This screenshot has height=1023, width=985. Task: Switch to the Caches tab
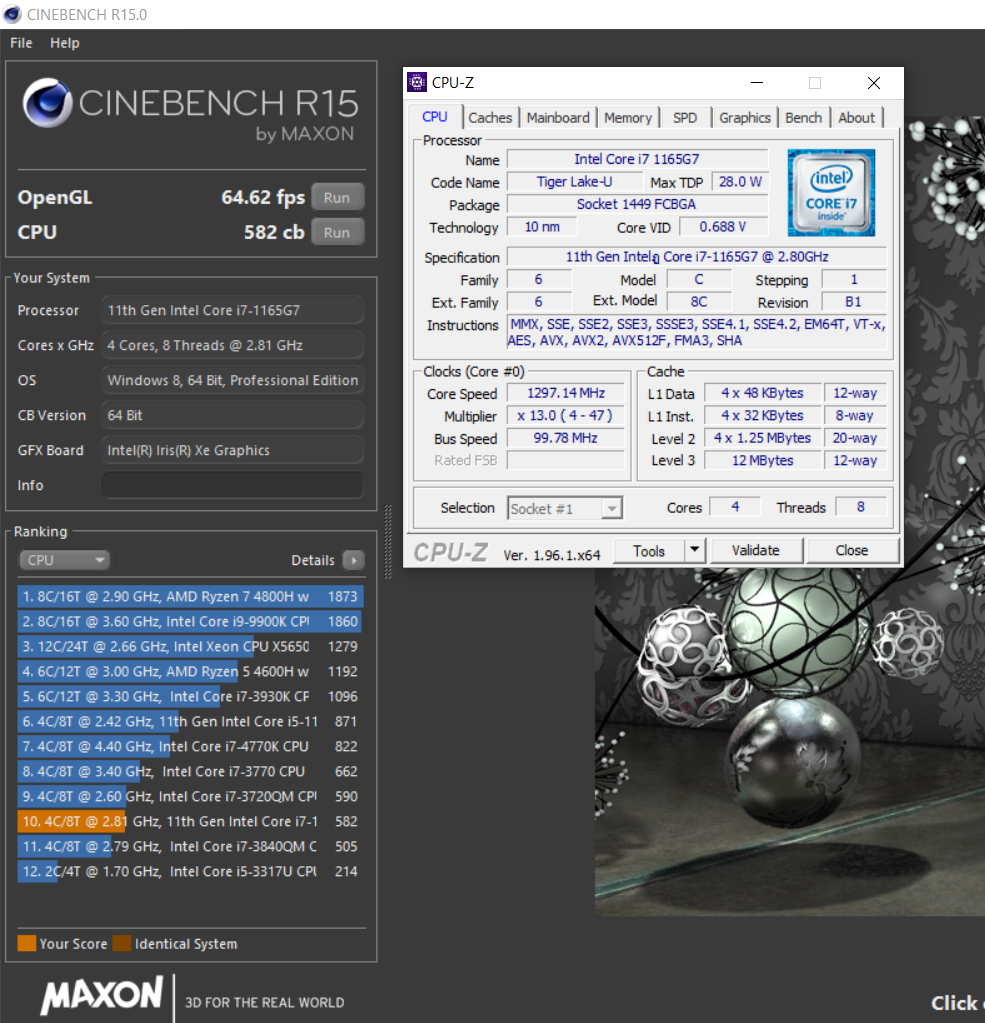(490, 117)
